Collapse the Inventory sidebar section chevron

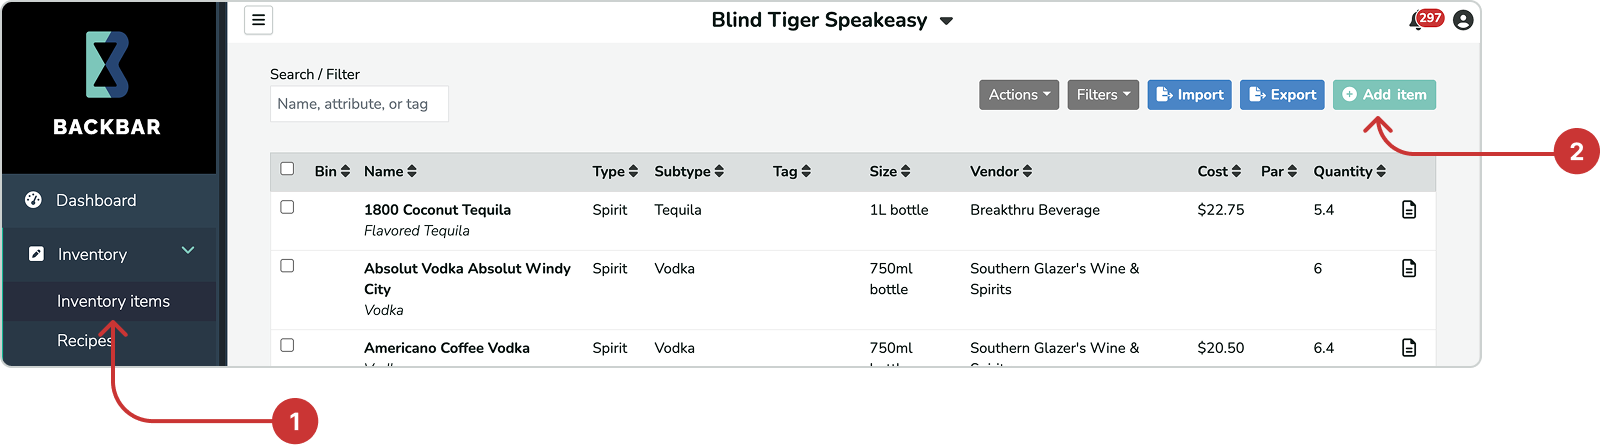[188, 250]
